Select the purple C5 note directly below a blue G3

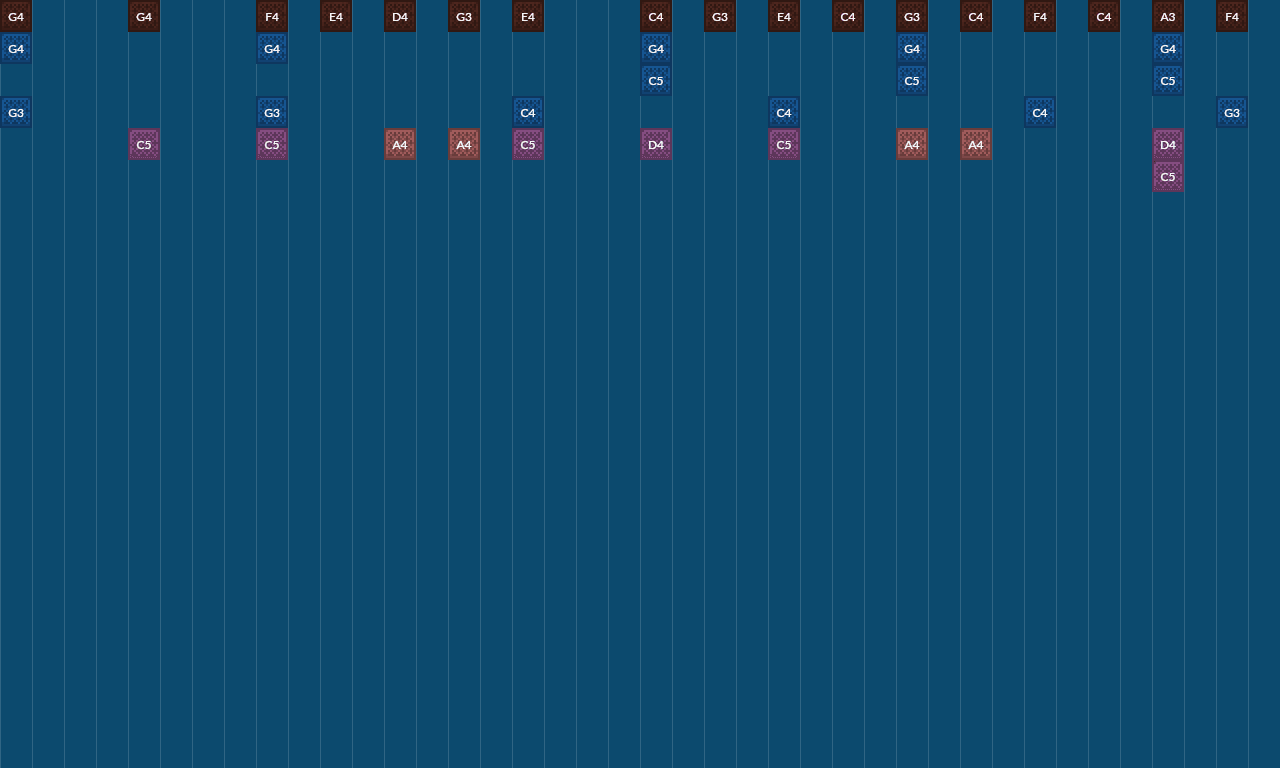point(272,144)
